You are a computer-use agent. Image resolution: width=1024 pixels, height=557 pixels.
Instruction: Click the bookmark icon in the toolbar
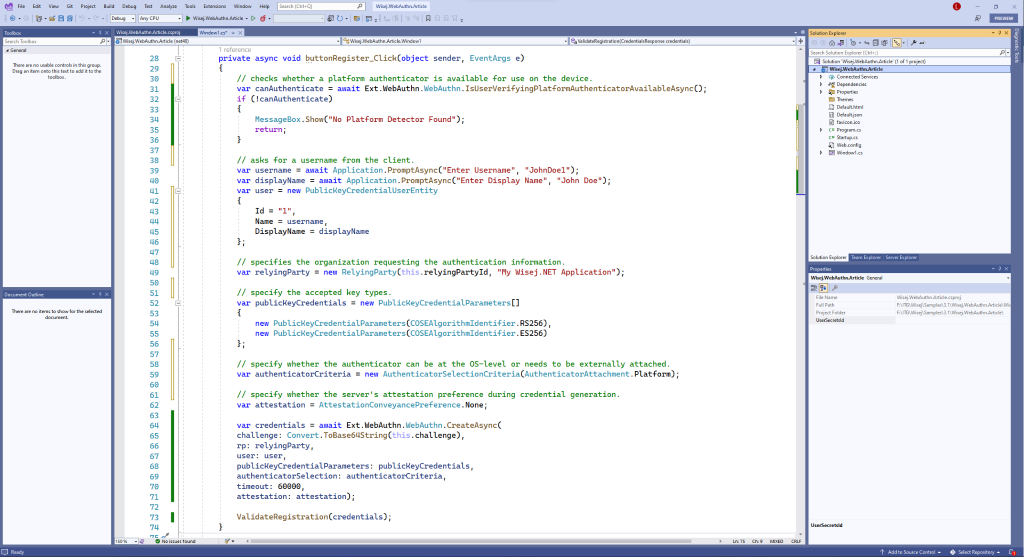tap(428, 18)
